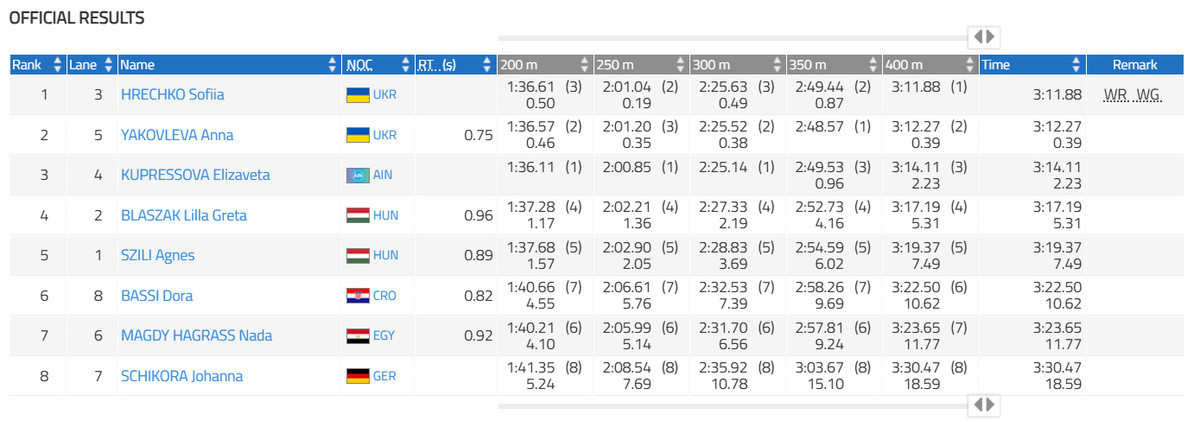1200x422 pixels.
Task: Click the Remark column header
Action: click(1134, 65)
